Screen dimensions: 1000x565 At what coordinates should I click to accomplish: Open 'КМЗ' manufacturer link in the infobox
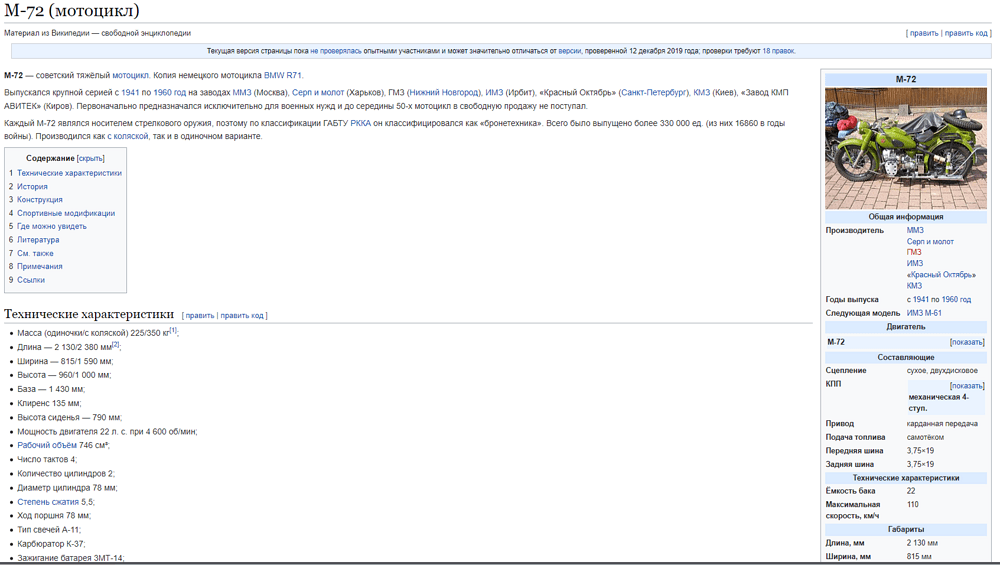point(914,286)
